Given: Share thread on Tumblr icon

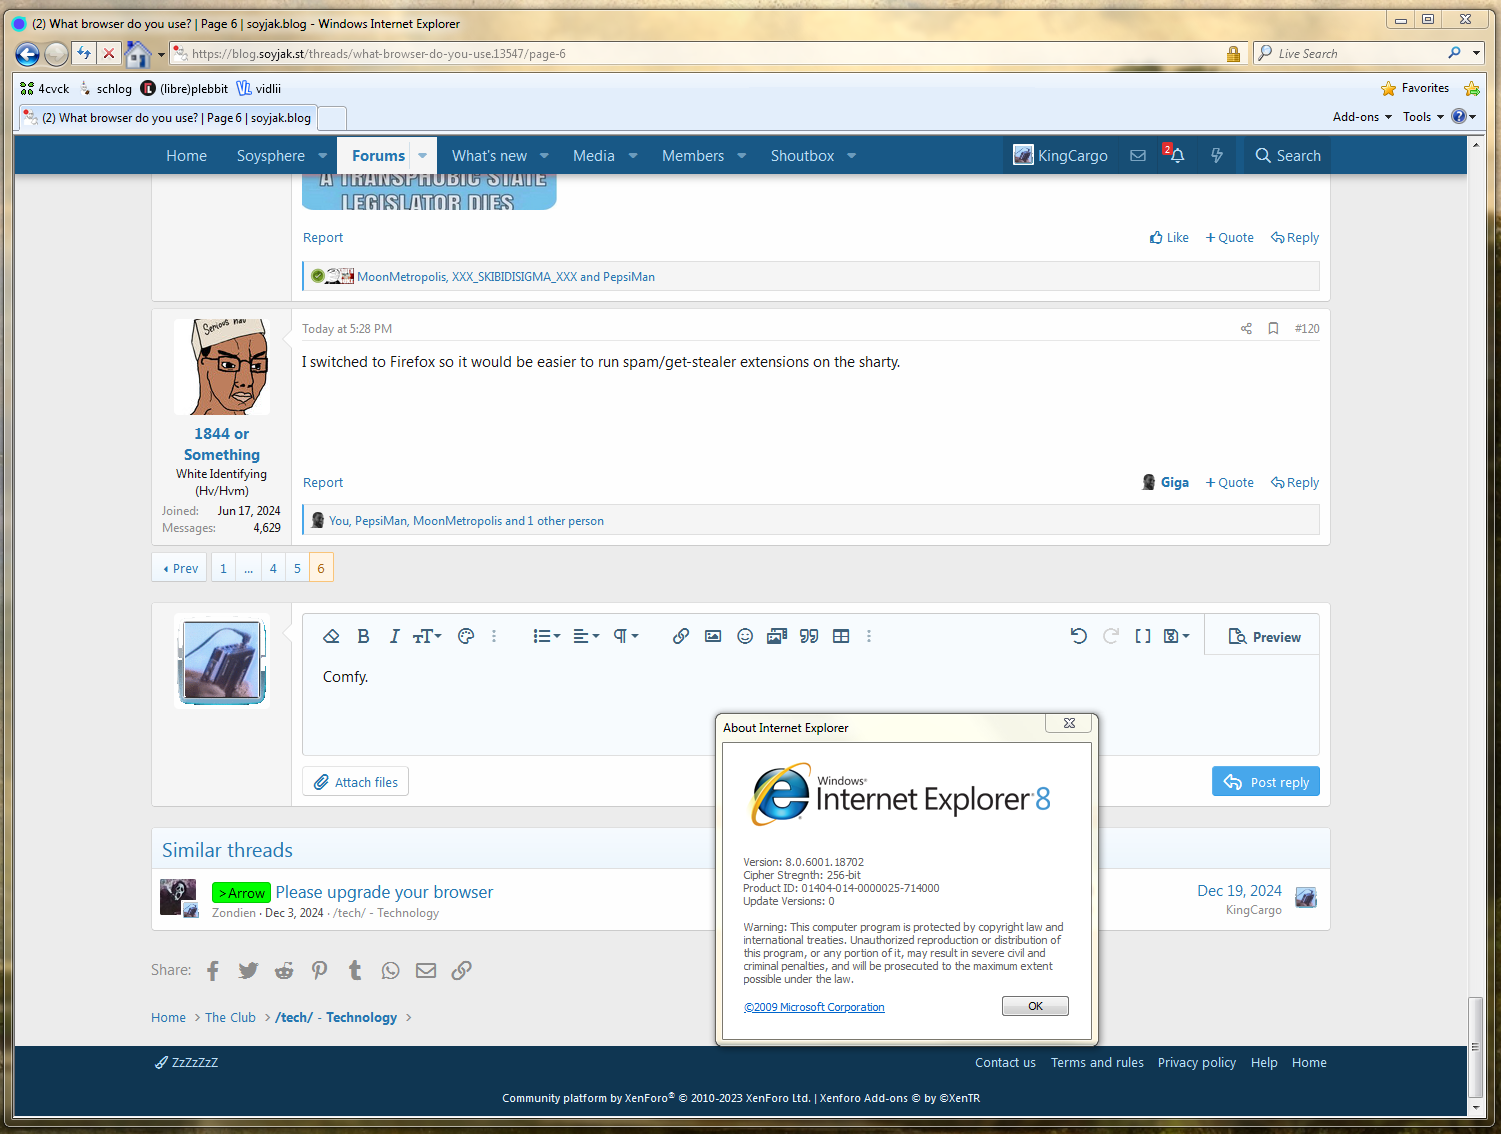Looking at the screenshot, I should (x=355, y=970).
